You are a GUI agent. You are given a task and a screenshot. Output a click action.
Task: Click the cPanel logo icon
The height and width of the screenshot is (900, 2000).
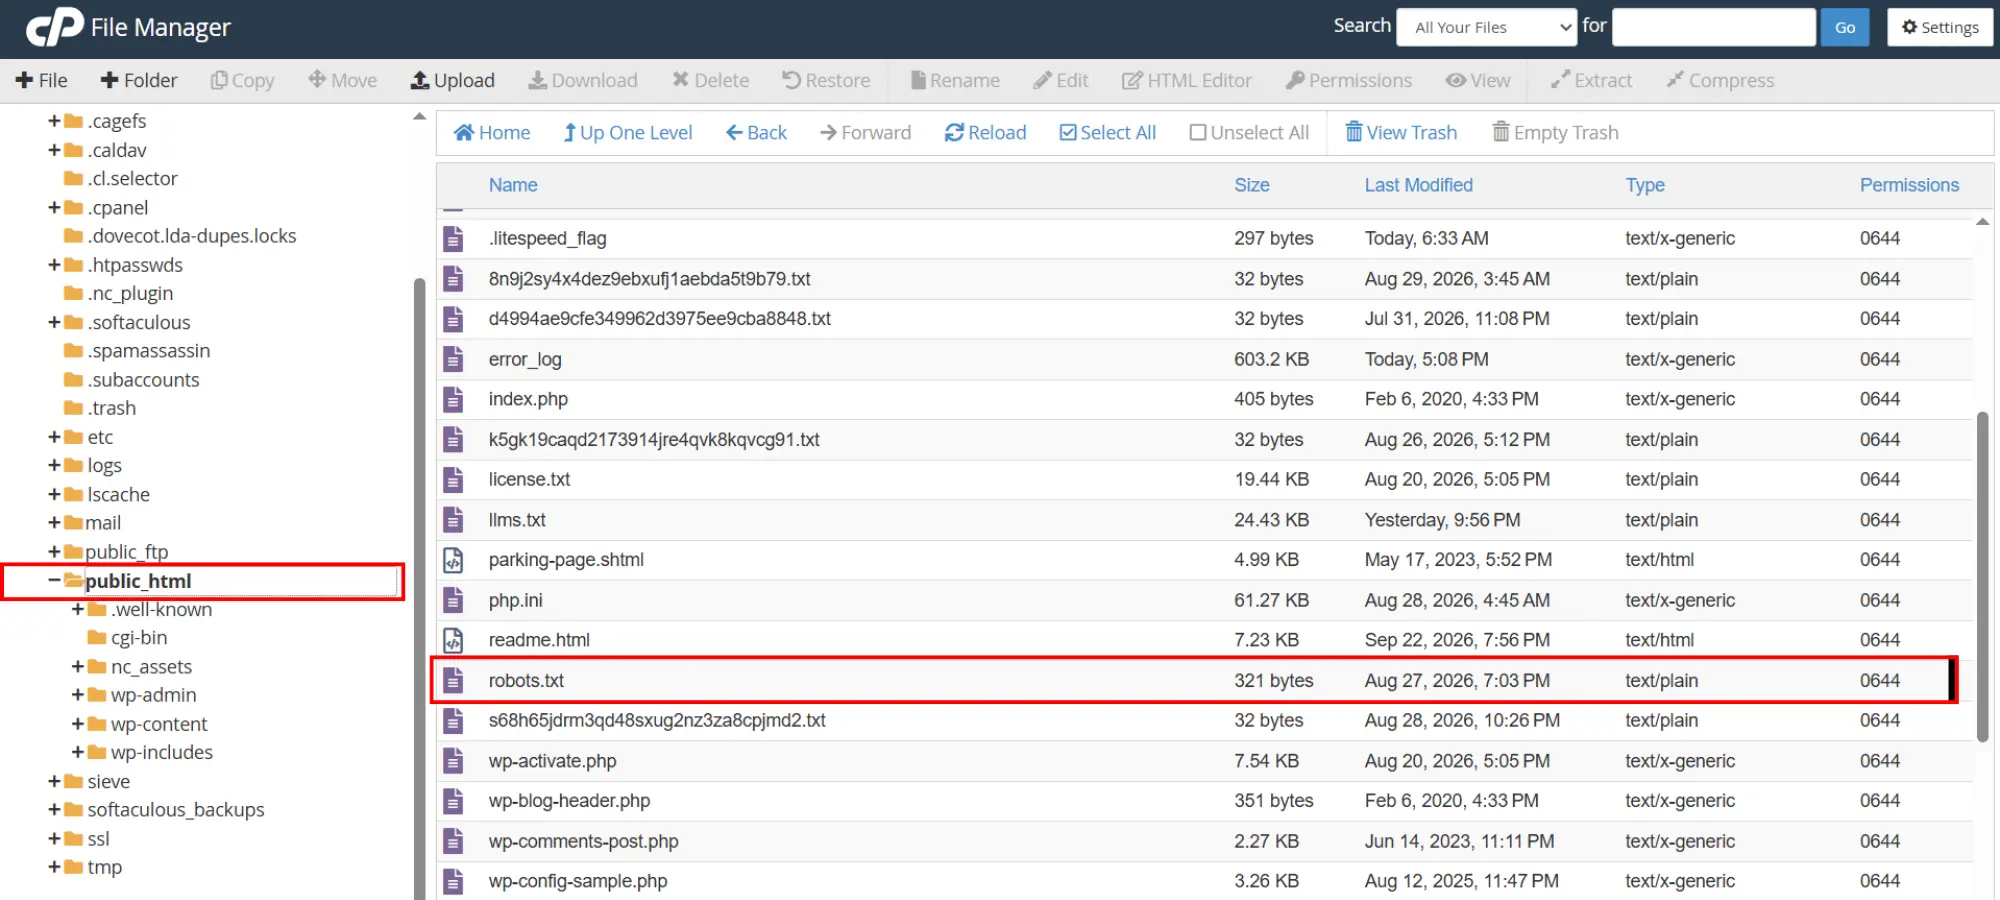[54, 27]
